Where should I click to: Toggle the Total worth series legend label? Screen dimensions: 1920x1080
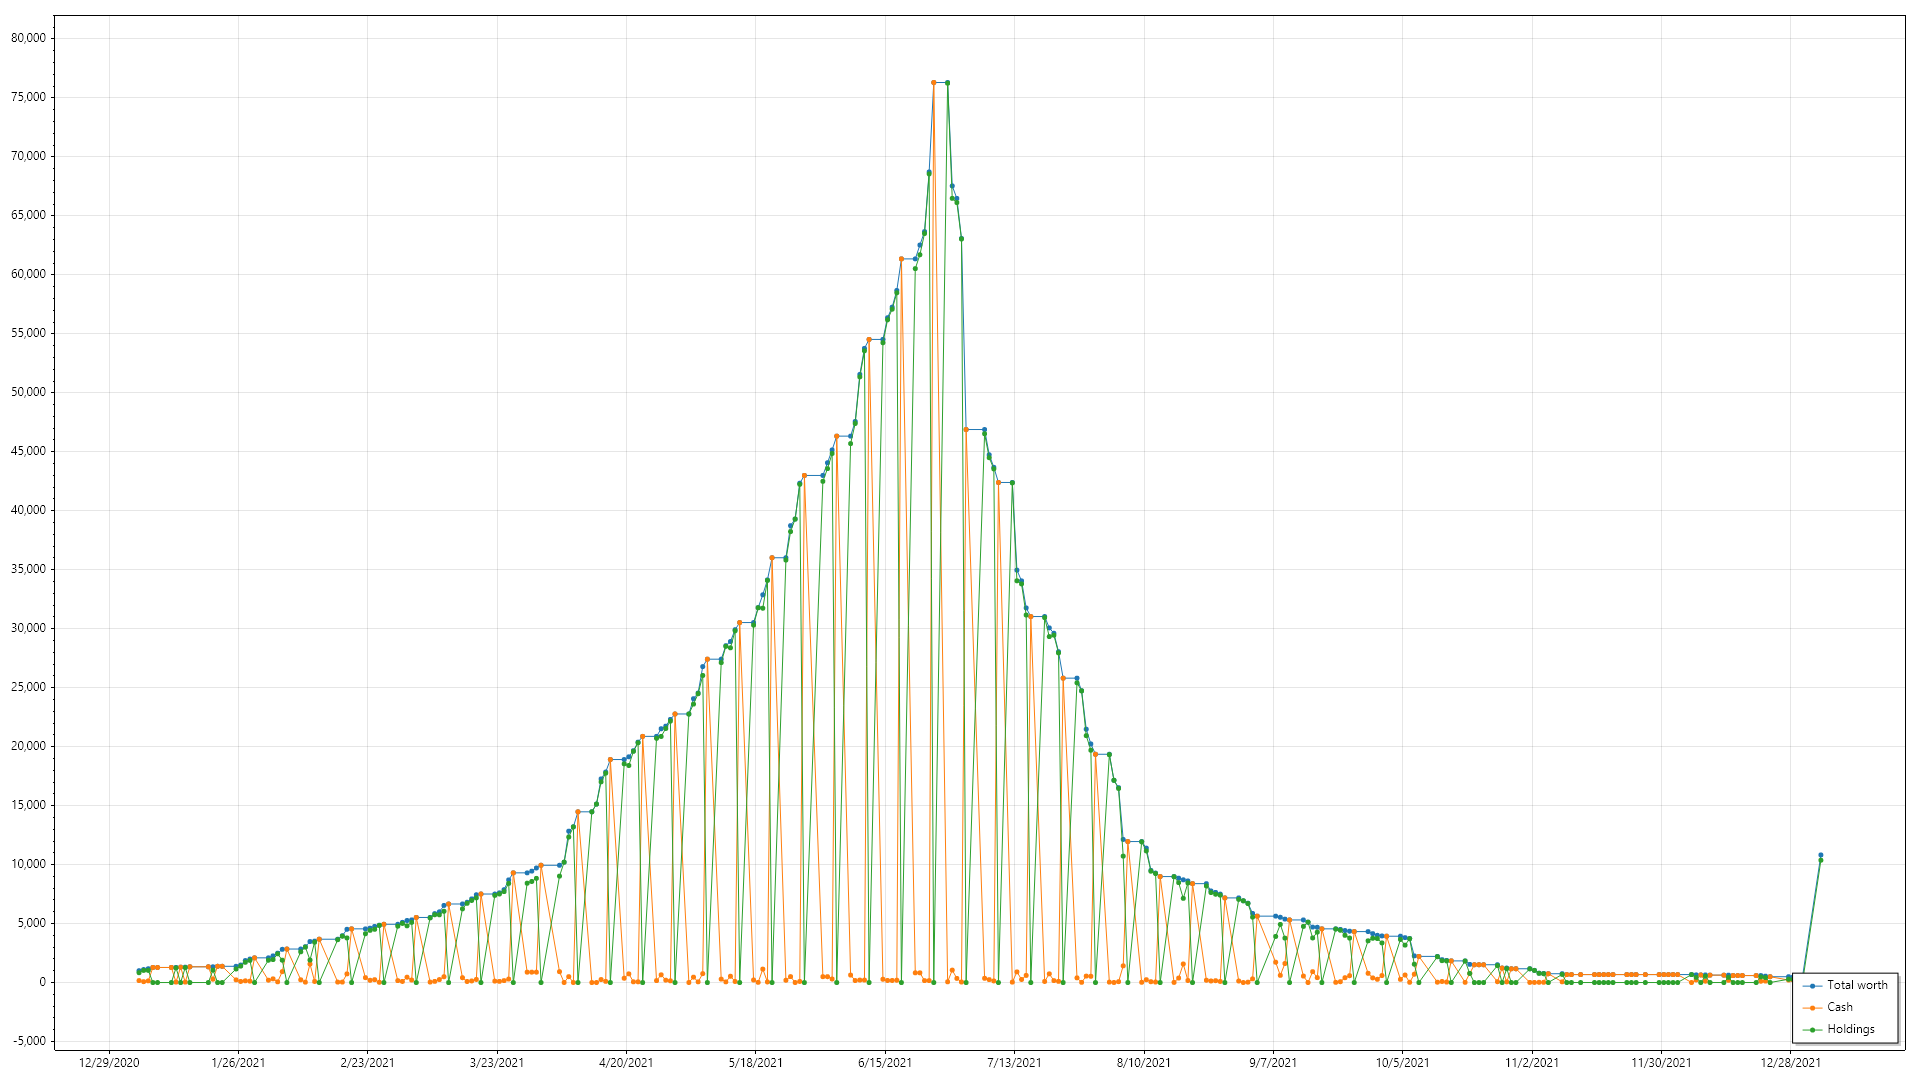coord(1857,985)
